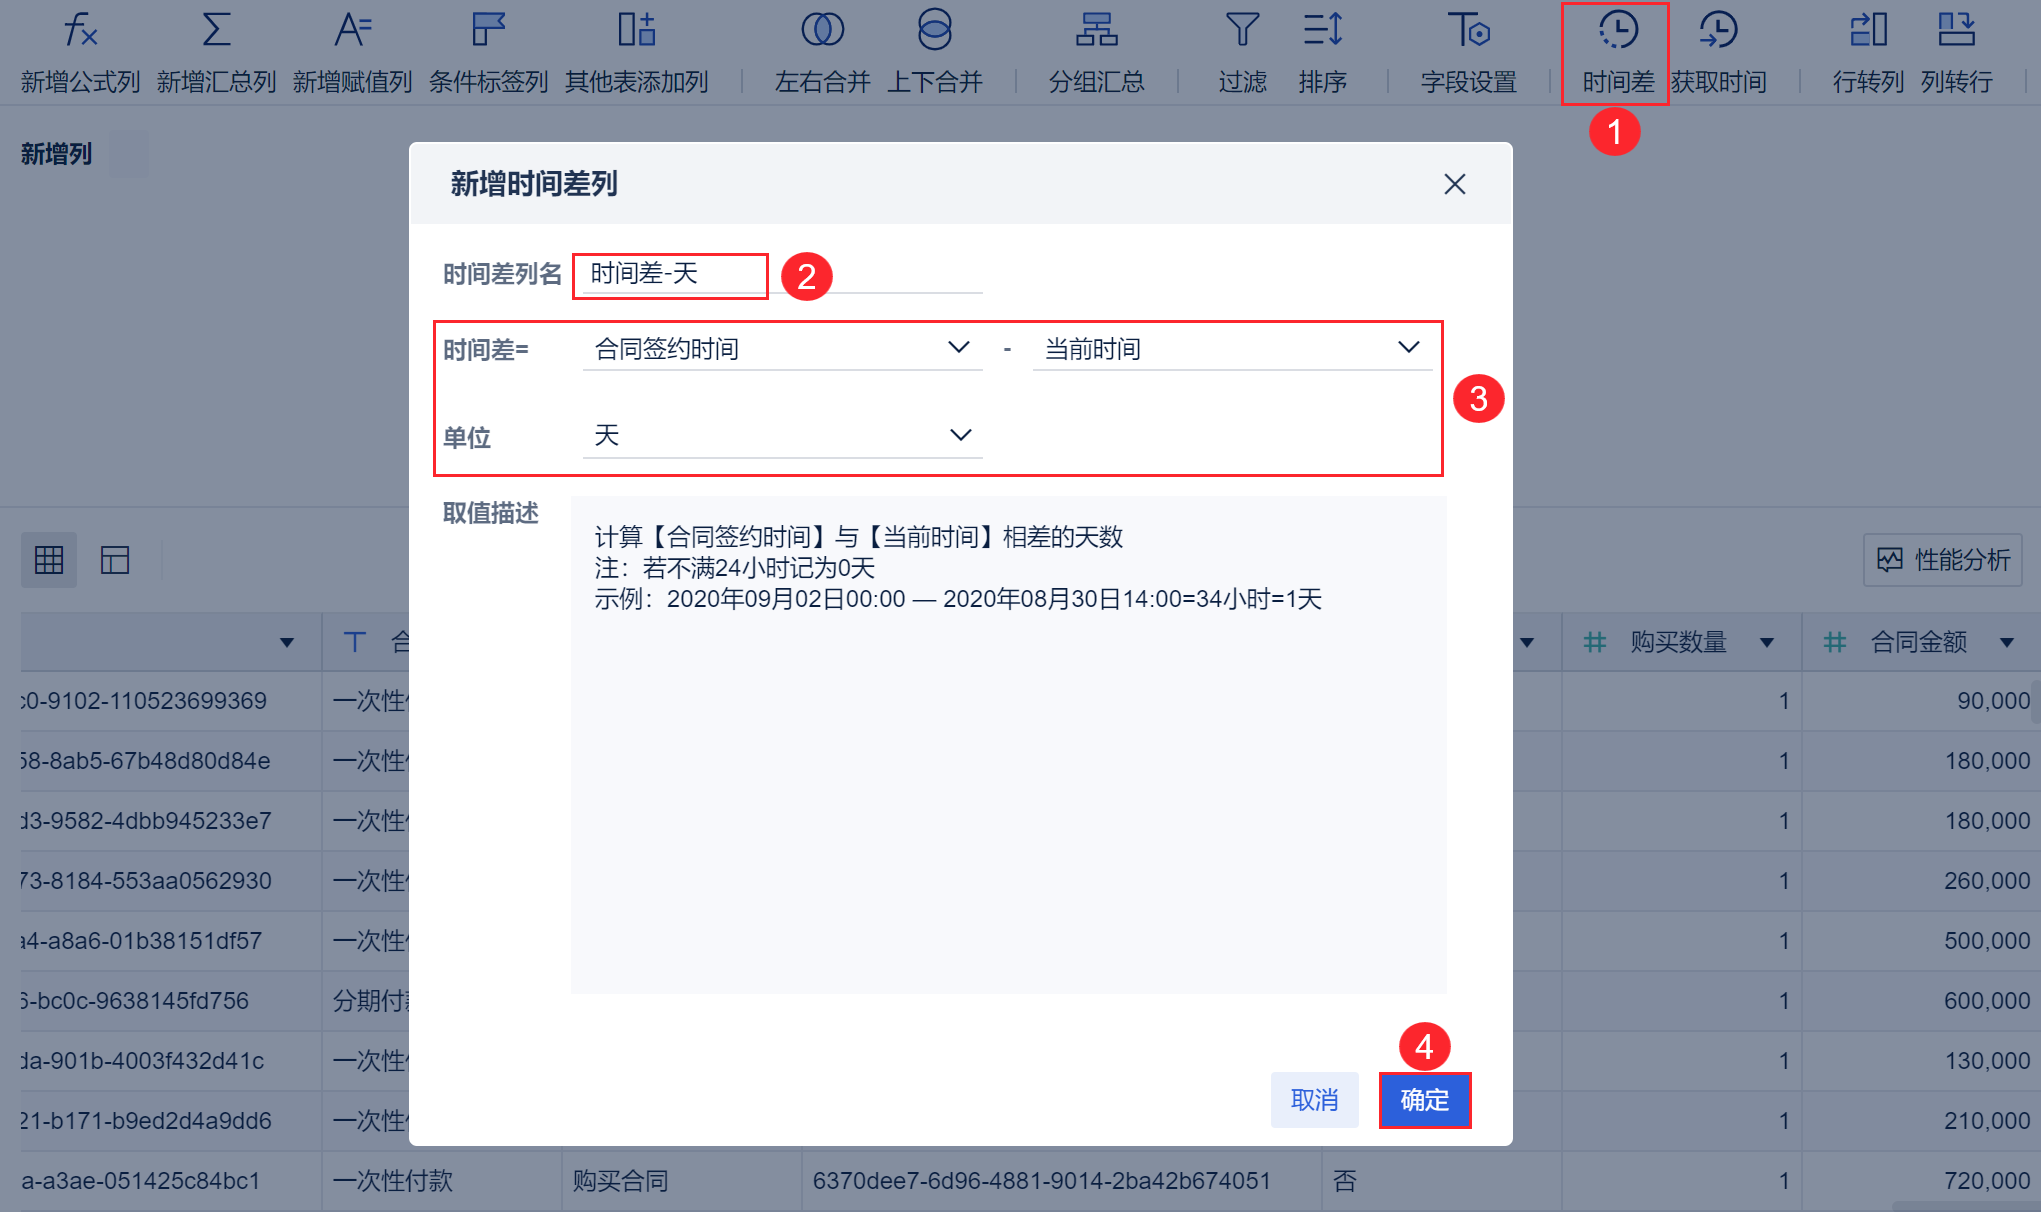Select the cell 5-bc0c-9638145fd756
This screenshot has width=2041, height=1212.
tap(171, 1001)
